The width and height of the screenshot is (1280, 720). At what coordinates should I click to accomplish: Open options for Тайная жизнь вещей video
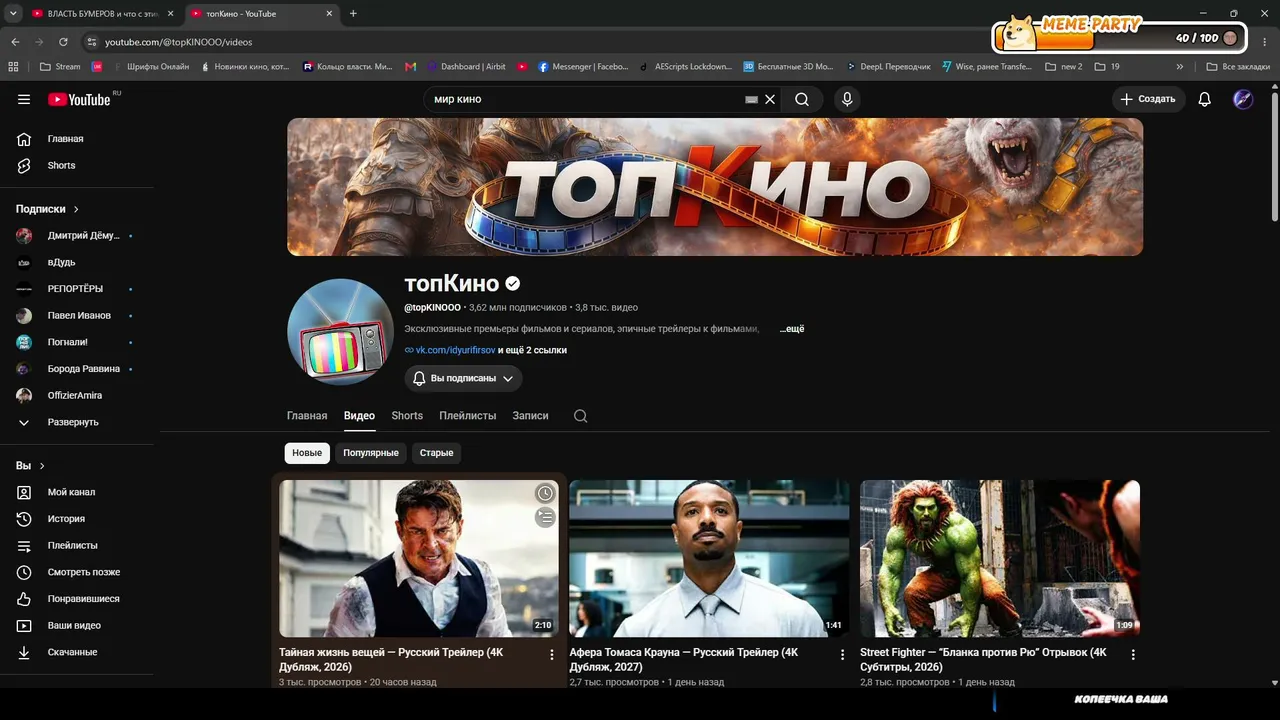pyautogui.click(x=552, y=655)
